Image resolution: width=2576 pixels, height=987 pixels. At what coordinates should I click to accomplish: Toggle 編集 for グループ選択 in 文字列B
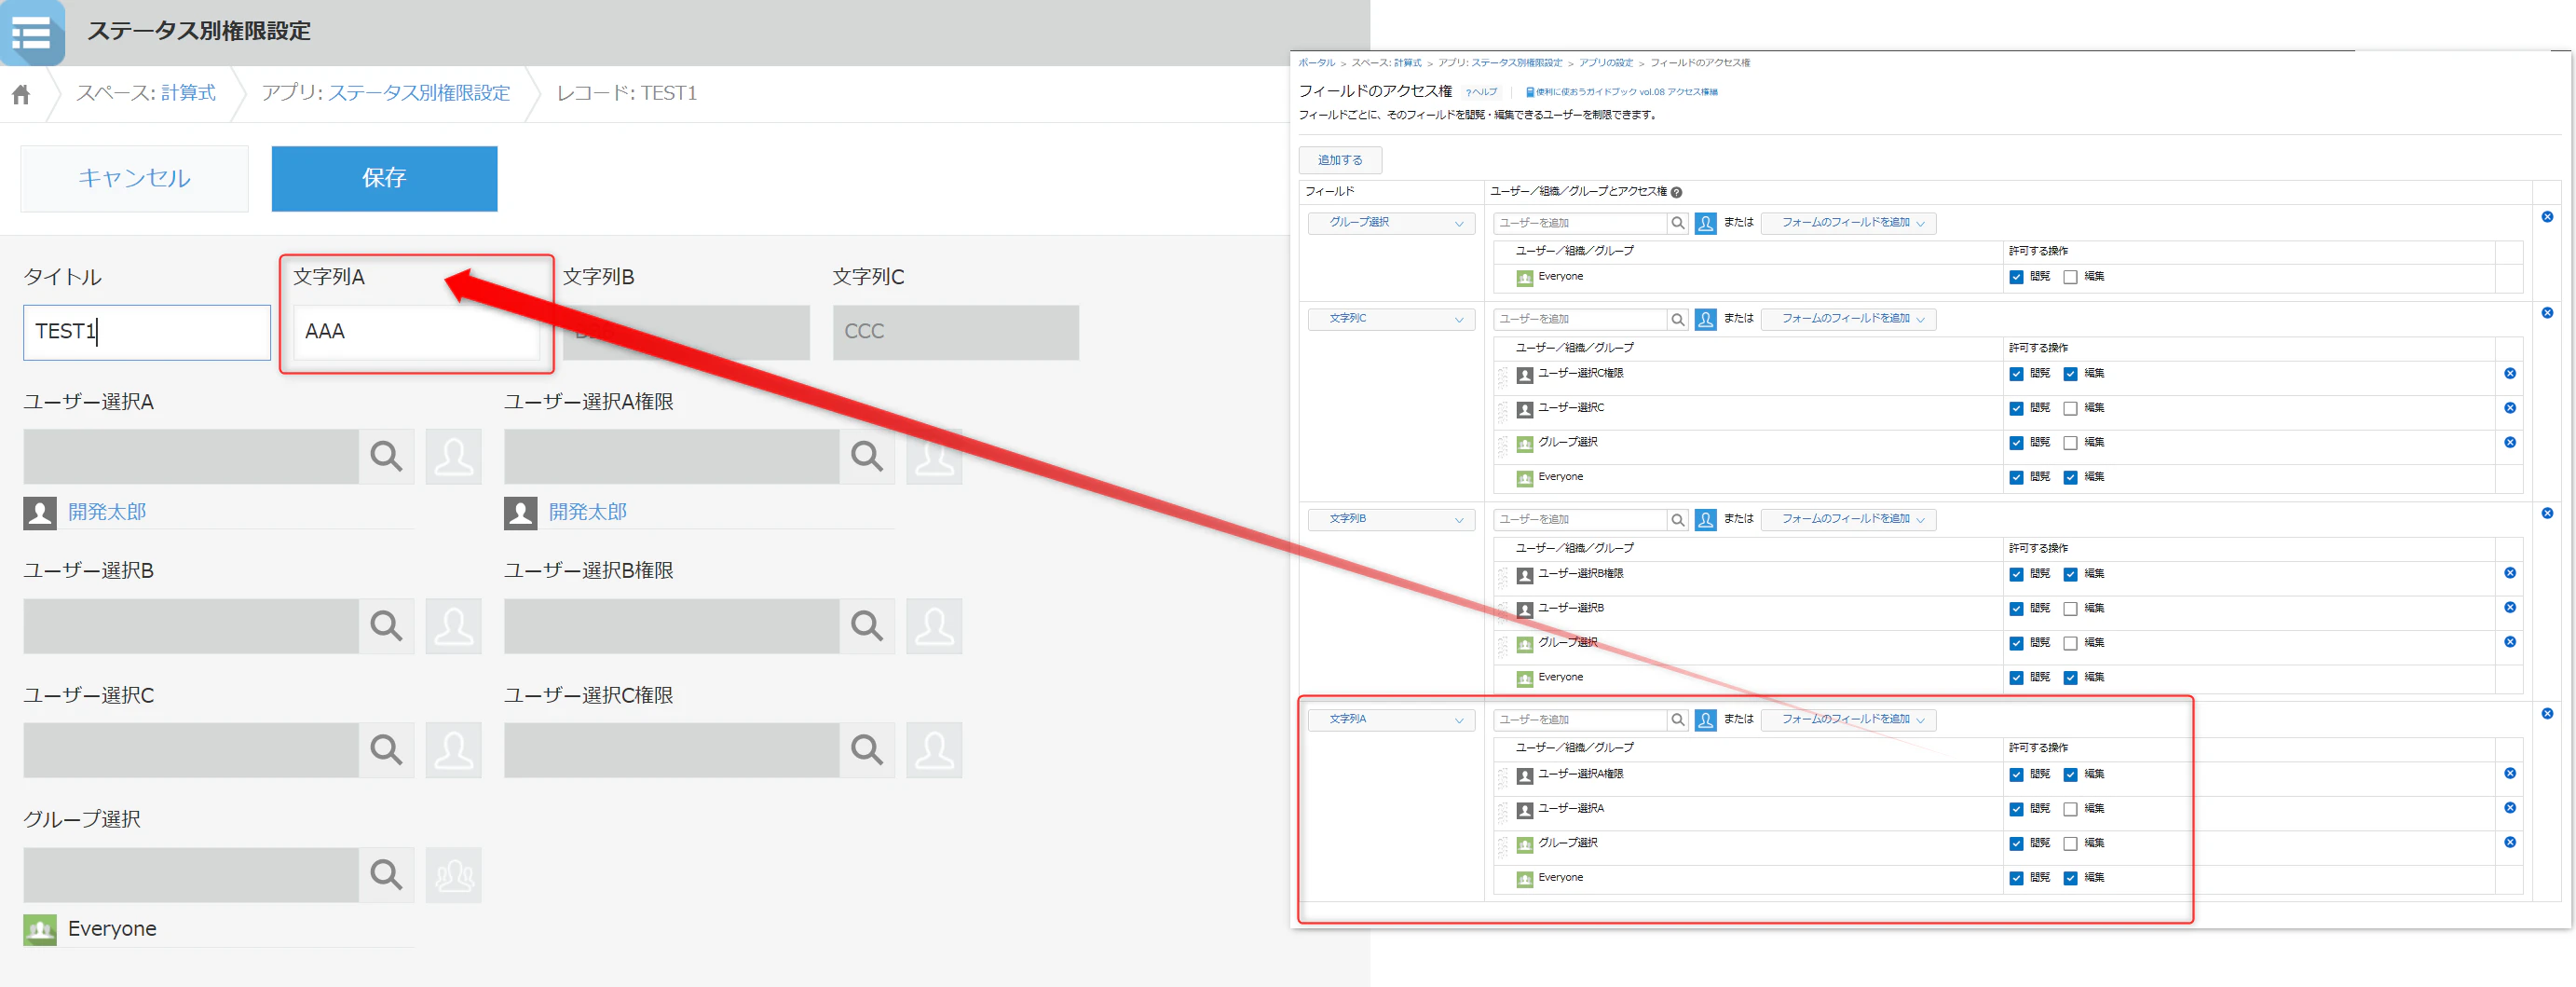[x=2070, y=644]
